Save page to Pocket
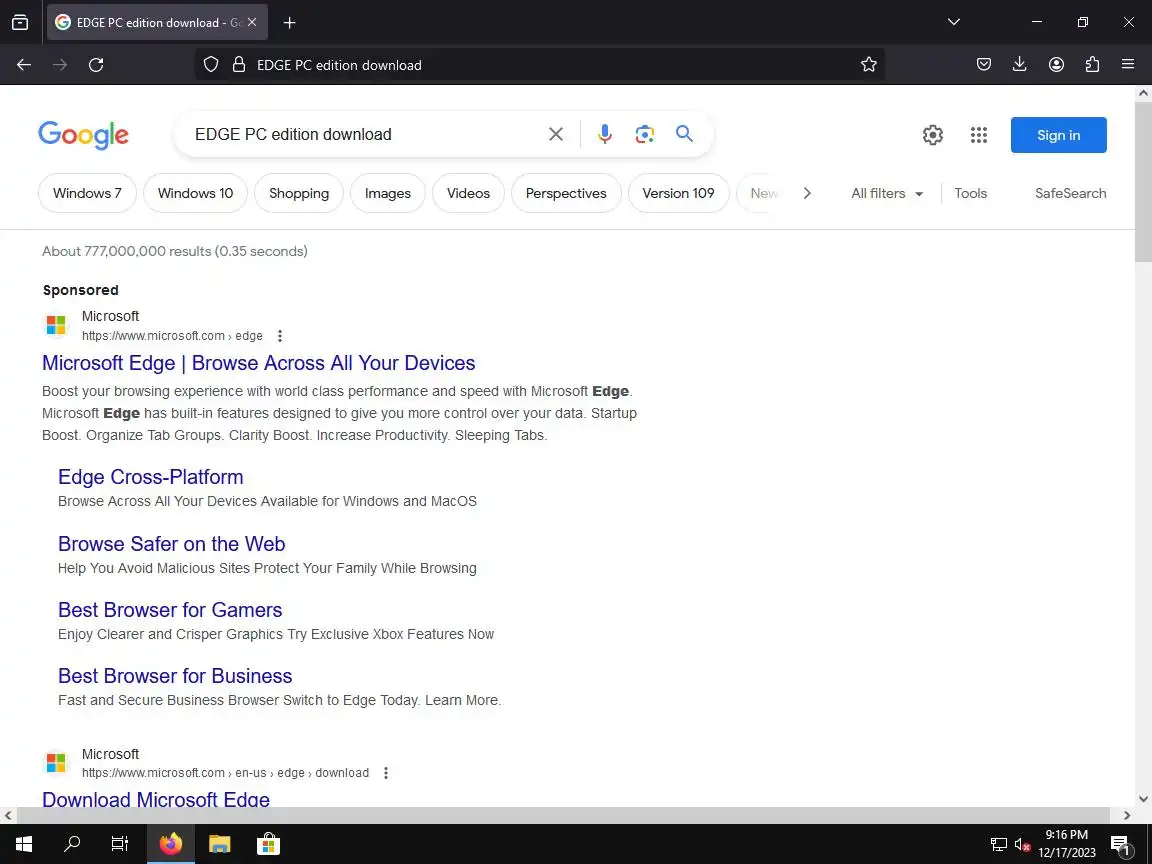Image resolution: width=1152 pixels, height=864 pixels. point(984,65)
